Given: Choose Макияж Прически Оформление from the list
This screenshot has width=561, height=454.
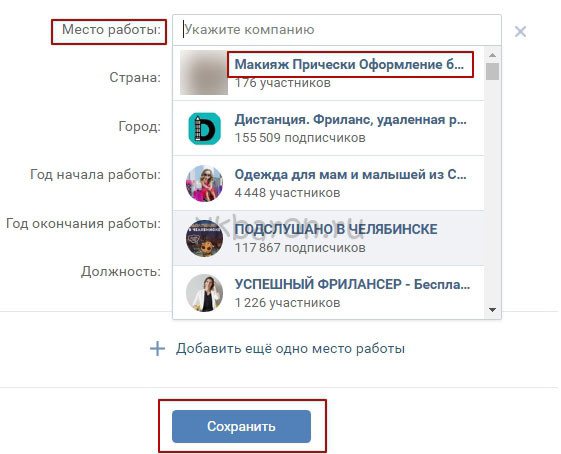Looking at the screenshot, I should 328,73.
